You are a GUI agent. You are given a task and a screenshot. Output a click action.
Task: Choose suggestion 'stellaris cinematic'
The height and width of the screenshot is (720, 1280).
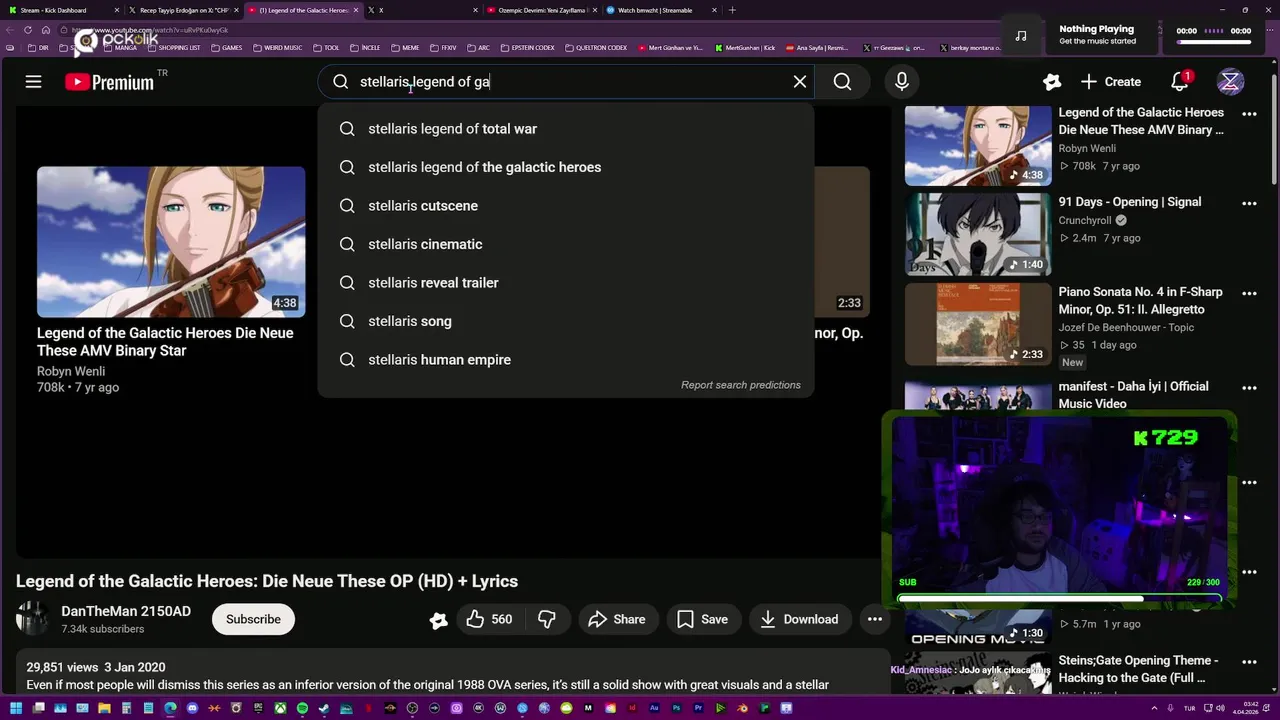pos(566,244)
